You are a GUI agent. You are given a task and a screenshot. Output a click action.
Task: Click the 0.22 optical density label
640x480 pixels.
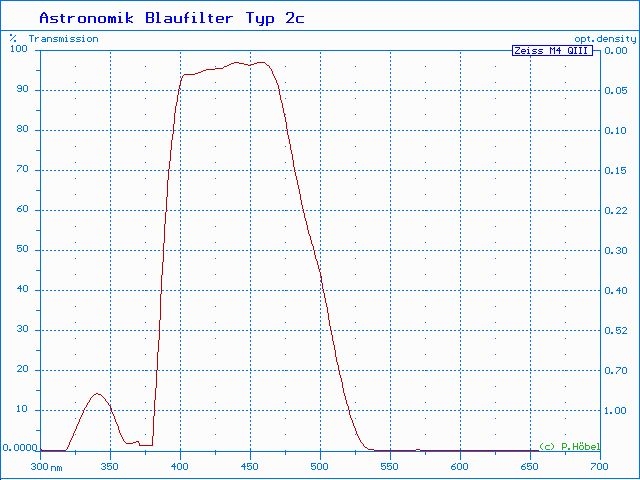(615, 210)
